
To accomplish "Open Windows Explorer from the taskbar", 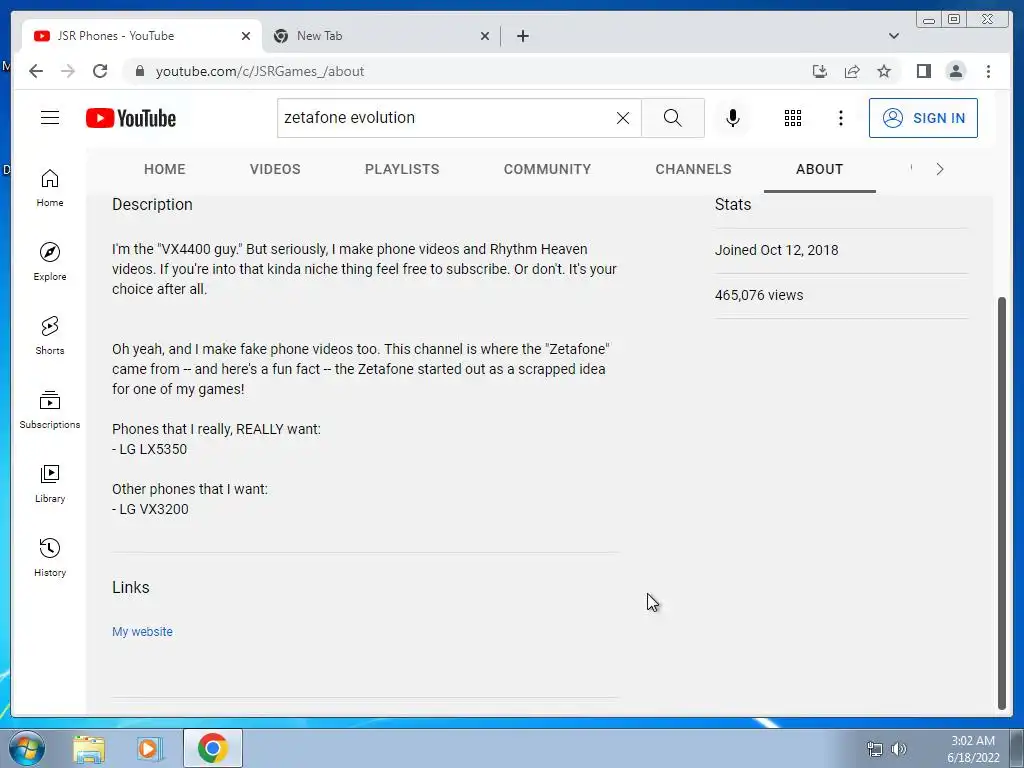I will pos(89,748).
